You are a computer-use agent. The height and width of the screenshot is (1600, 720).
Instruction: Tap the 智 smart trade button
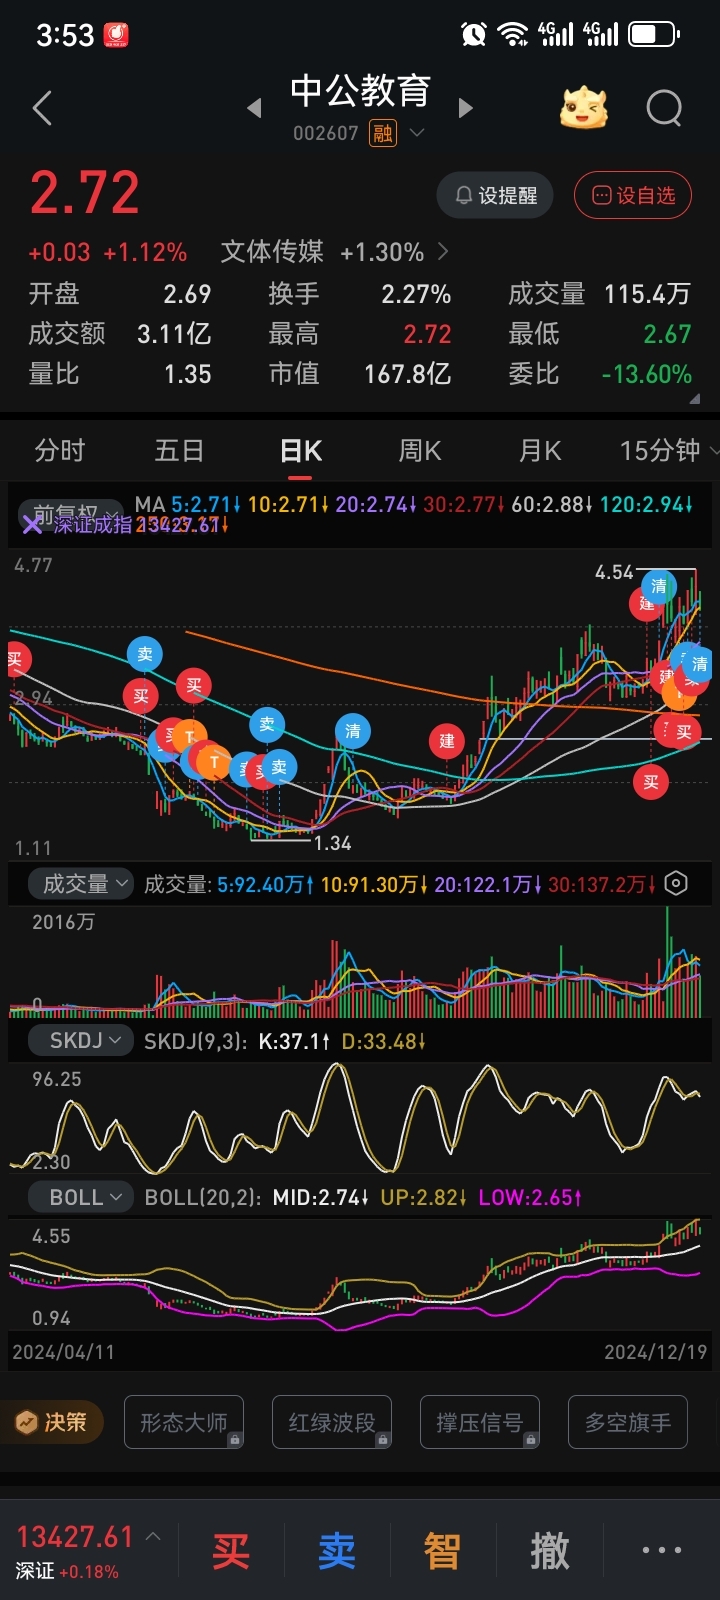pos(442,1551)
